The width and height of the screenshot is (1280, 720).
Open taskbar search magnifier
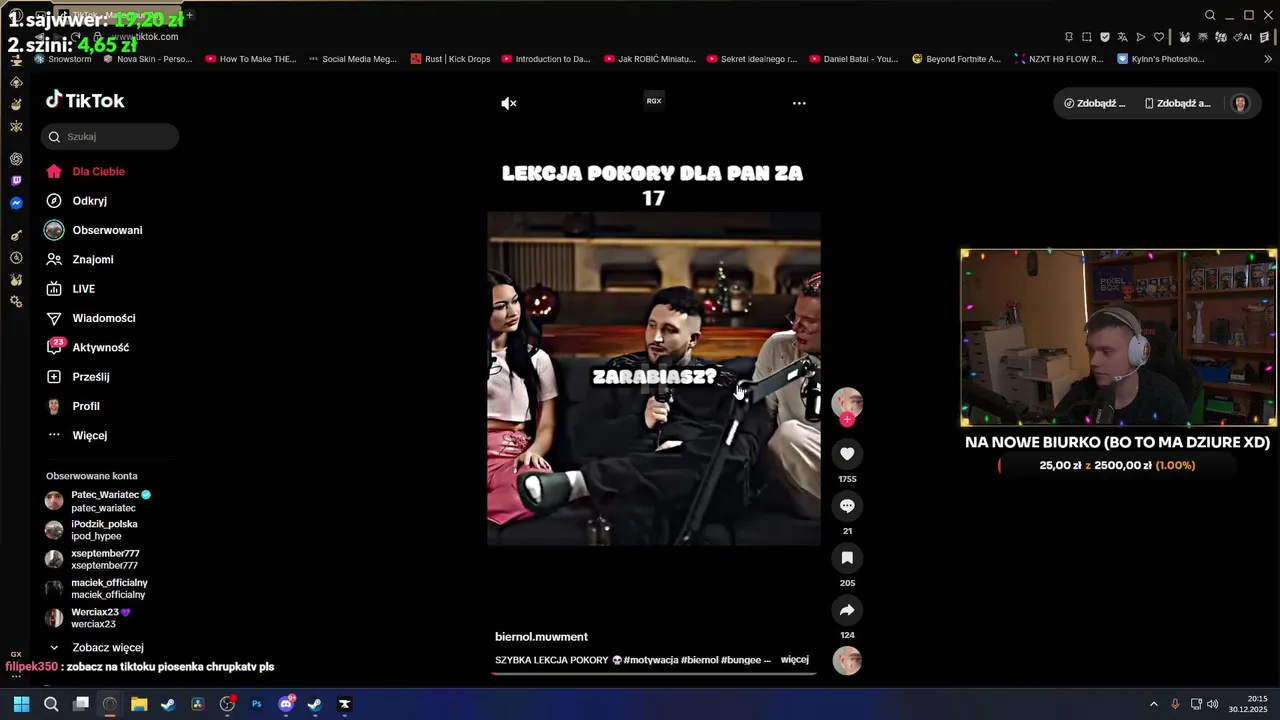(x=51, y=704)
